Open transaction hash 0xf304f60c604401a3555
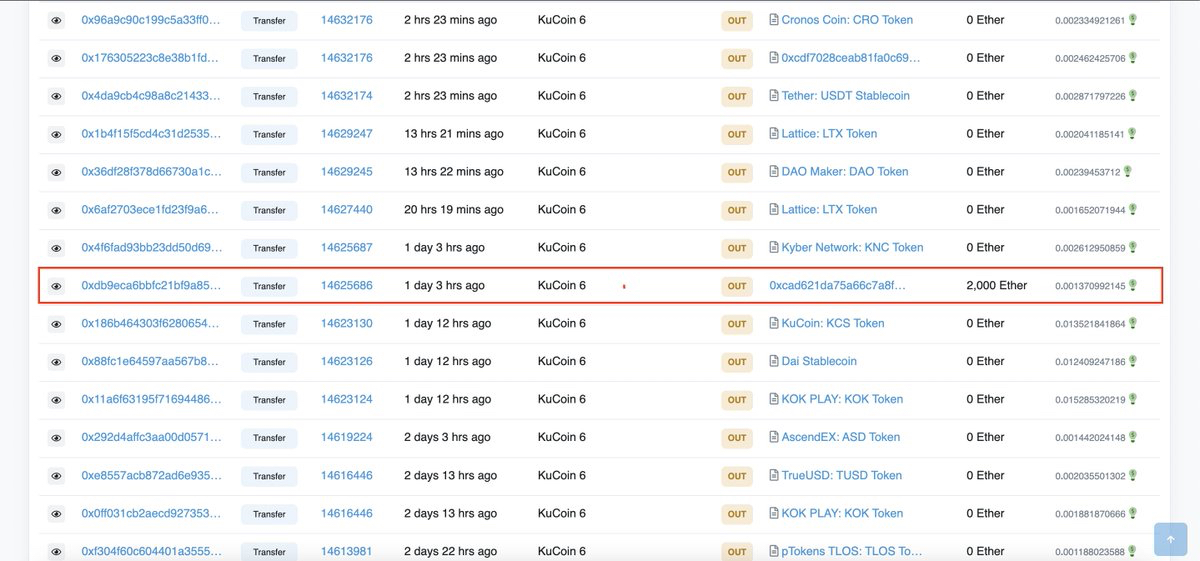Screen dimensions: 1200x561 [x=151, y=552]
